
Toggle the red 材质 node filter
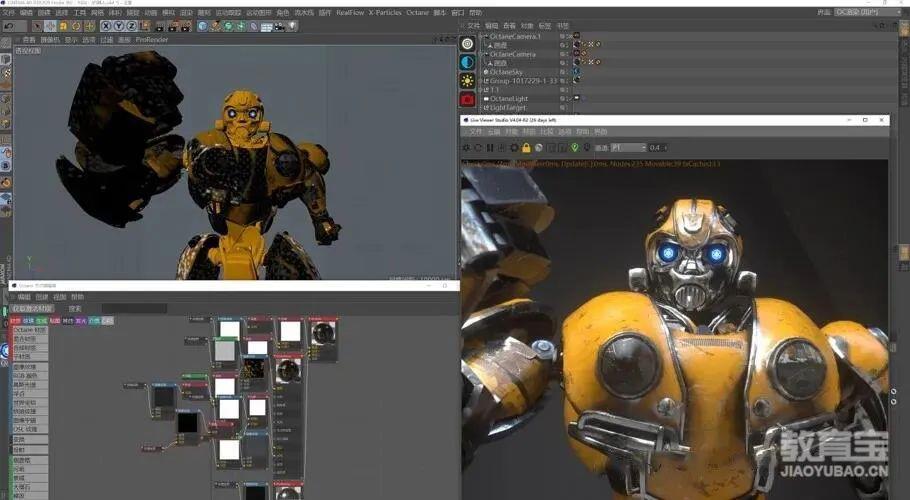coord(16,321)
